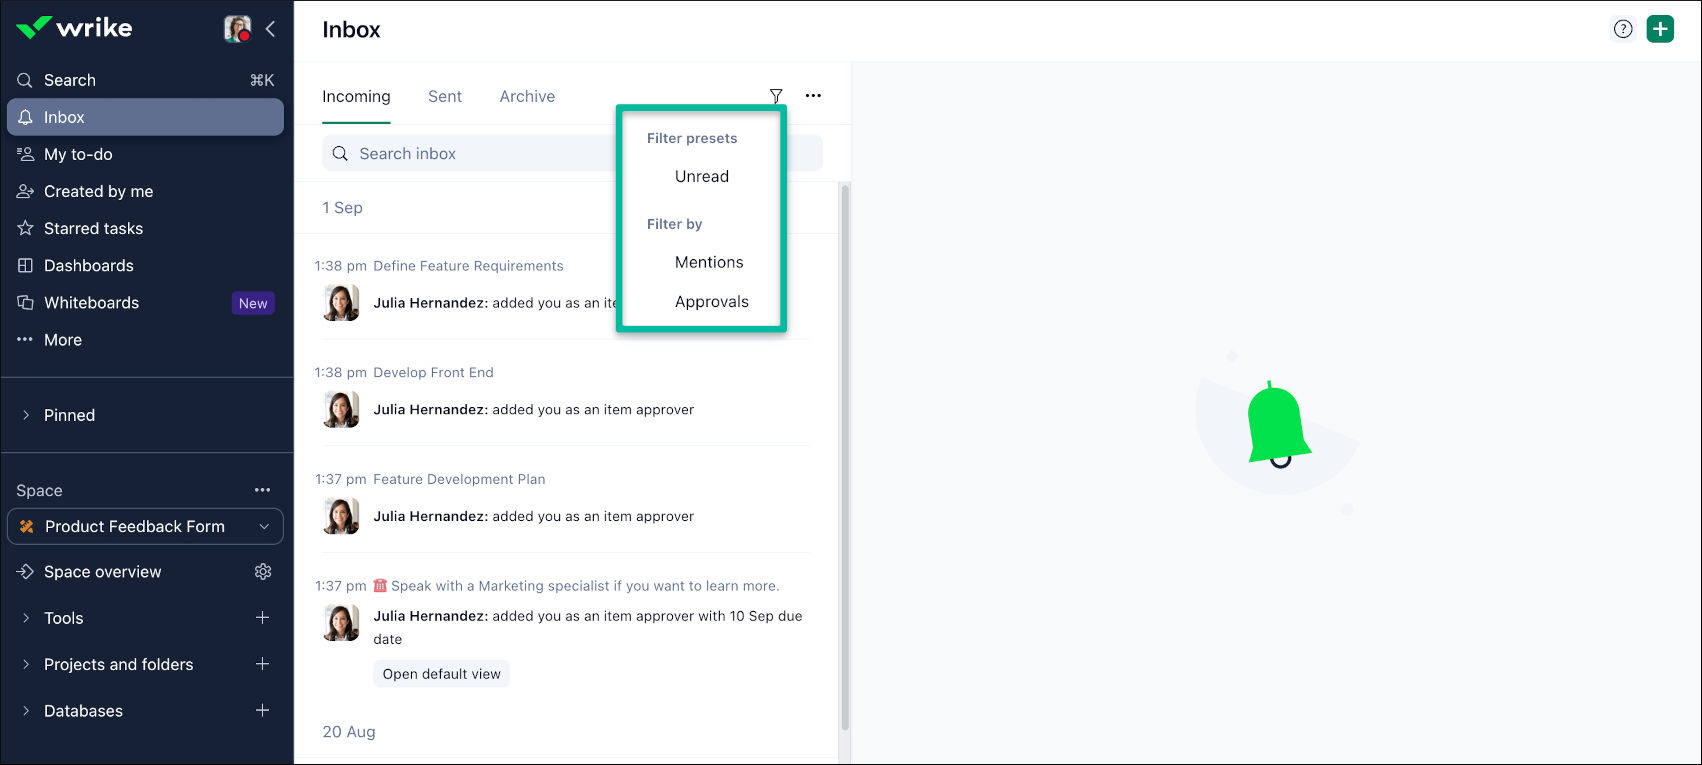The height and width of the screenshot is (765, 1702).
Task: Open the user profile avatar
Action: (237, 29)
